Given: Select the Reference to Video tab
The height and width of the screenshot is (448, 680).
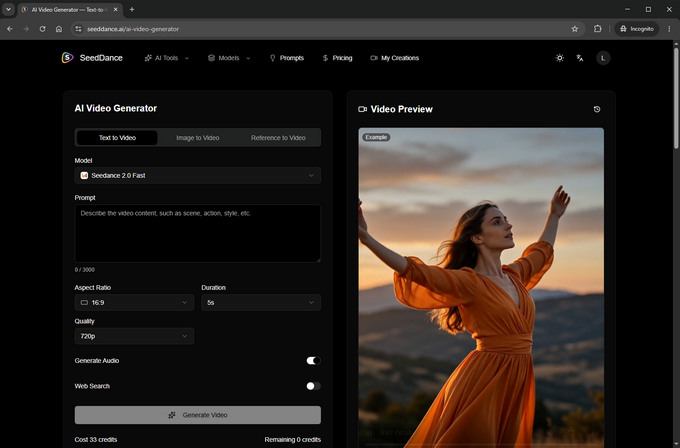Looking at the screenshot, I should coord(278,138).
